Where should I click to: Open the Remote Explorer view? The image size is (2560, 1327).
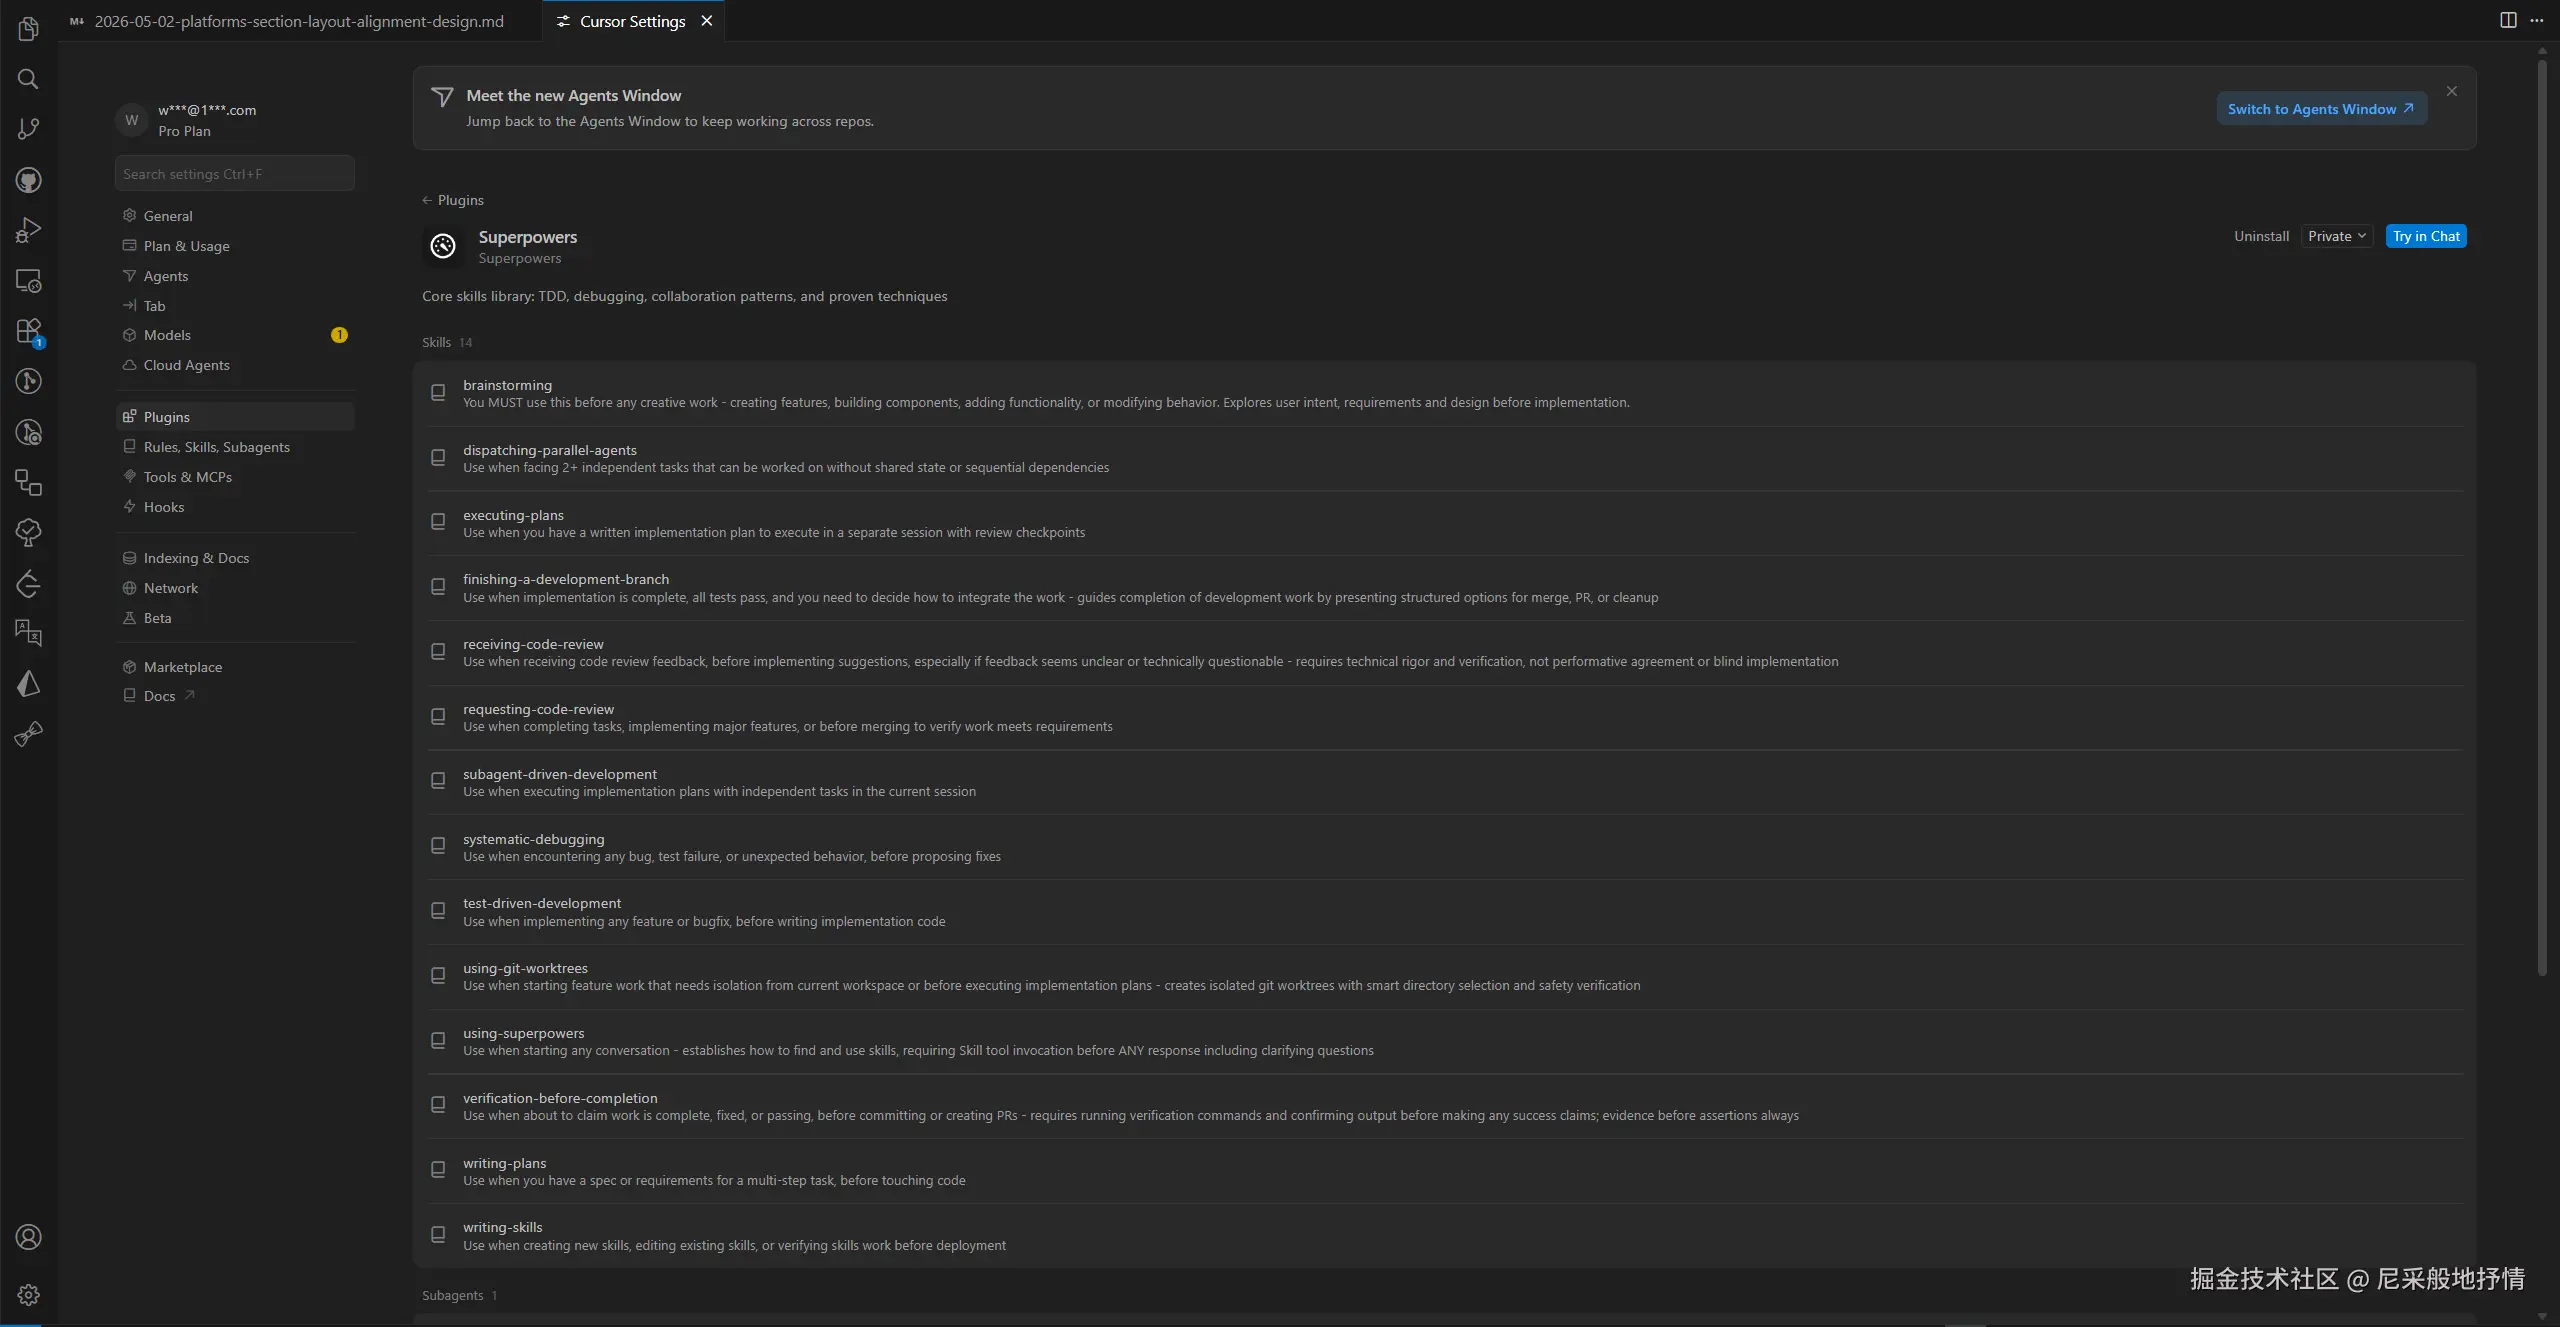pyautogui.click(x=28, y=281)
